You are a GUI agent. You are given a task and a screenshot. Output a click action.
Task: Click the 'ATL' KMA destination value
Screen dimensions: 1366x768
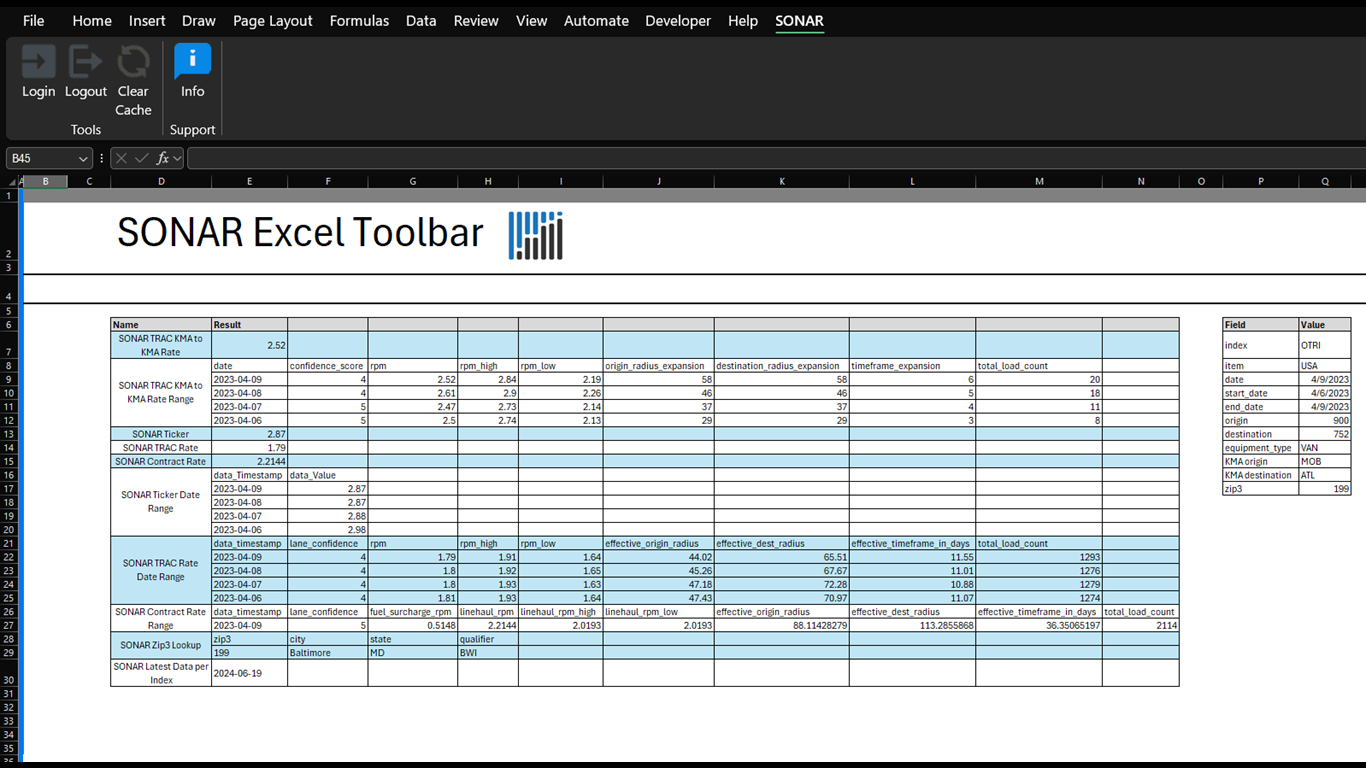(1325, 475)
